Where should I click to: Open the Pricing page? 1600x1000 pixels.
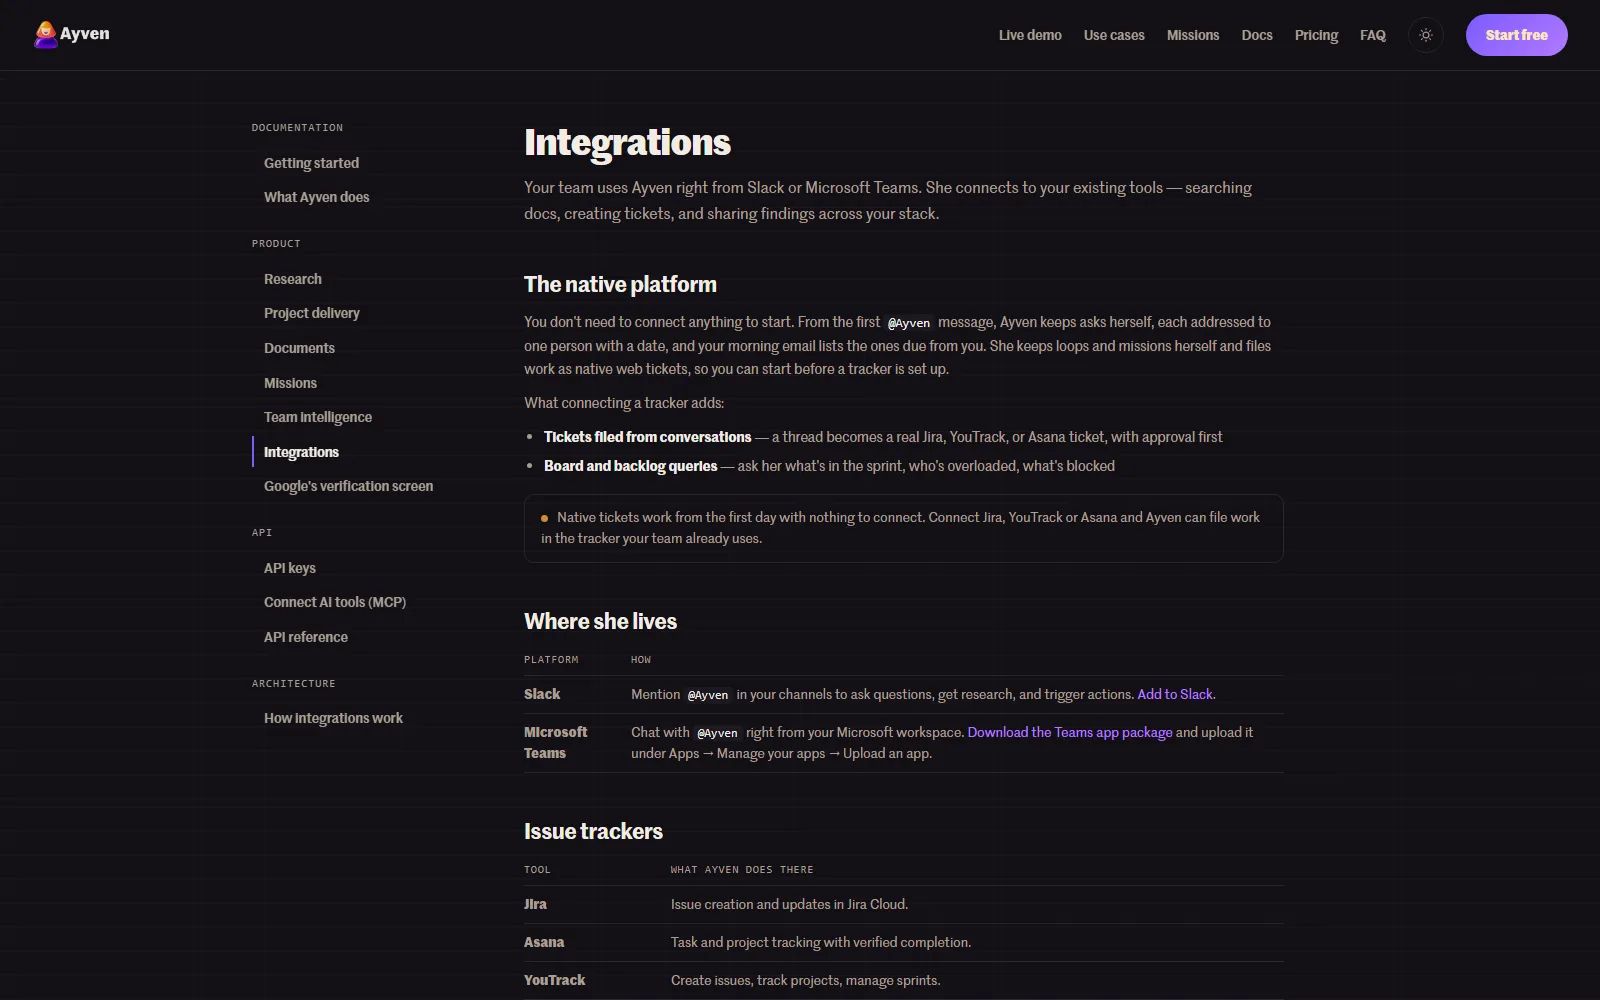tap(1316, 35)
